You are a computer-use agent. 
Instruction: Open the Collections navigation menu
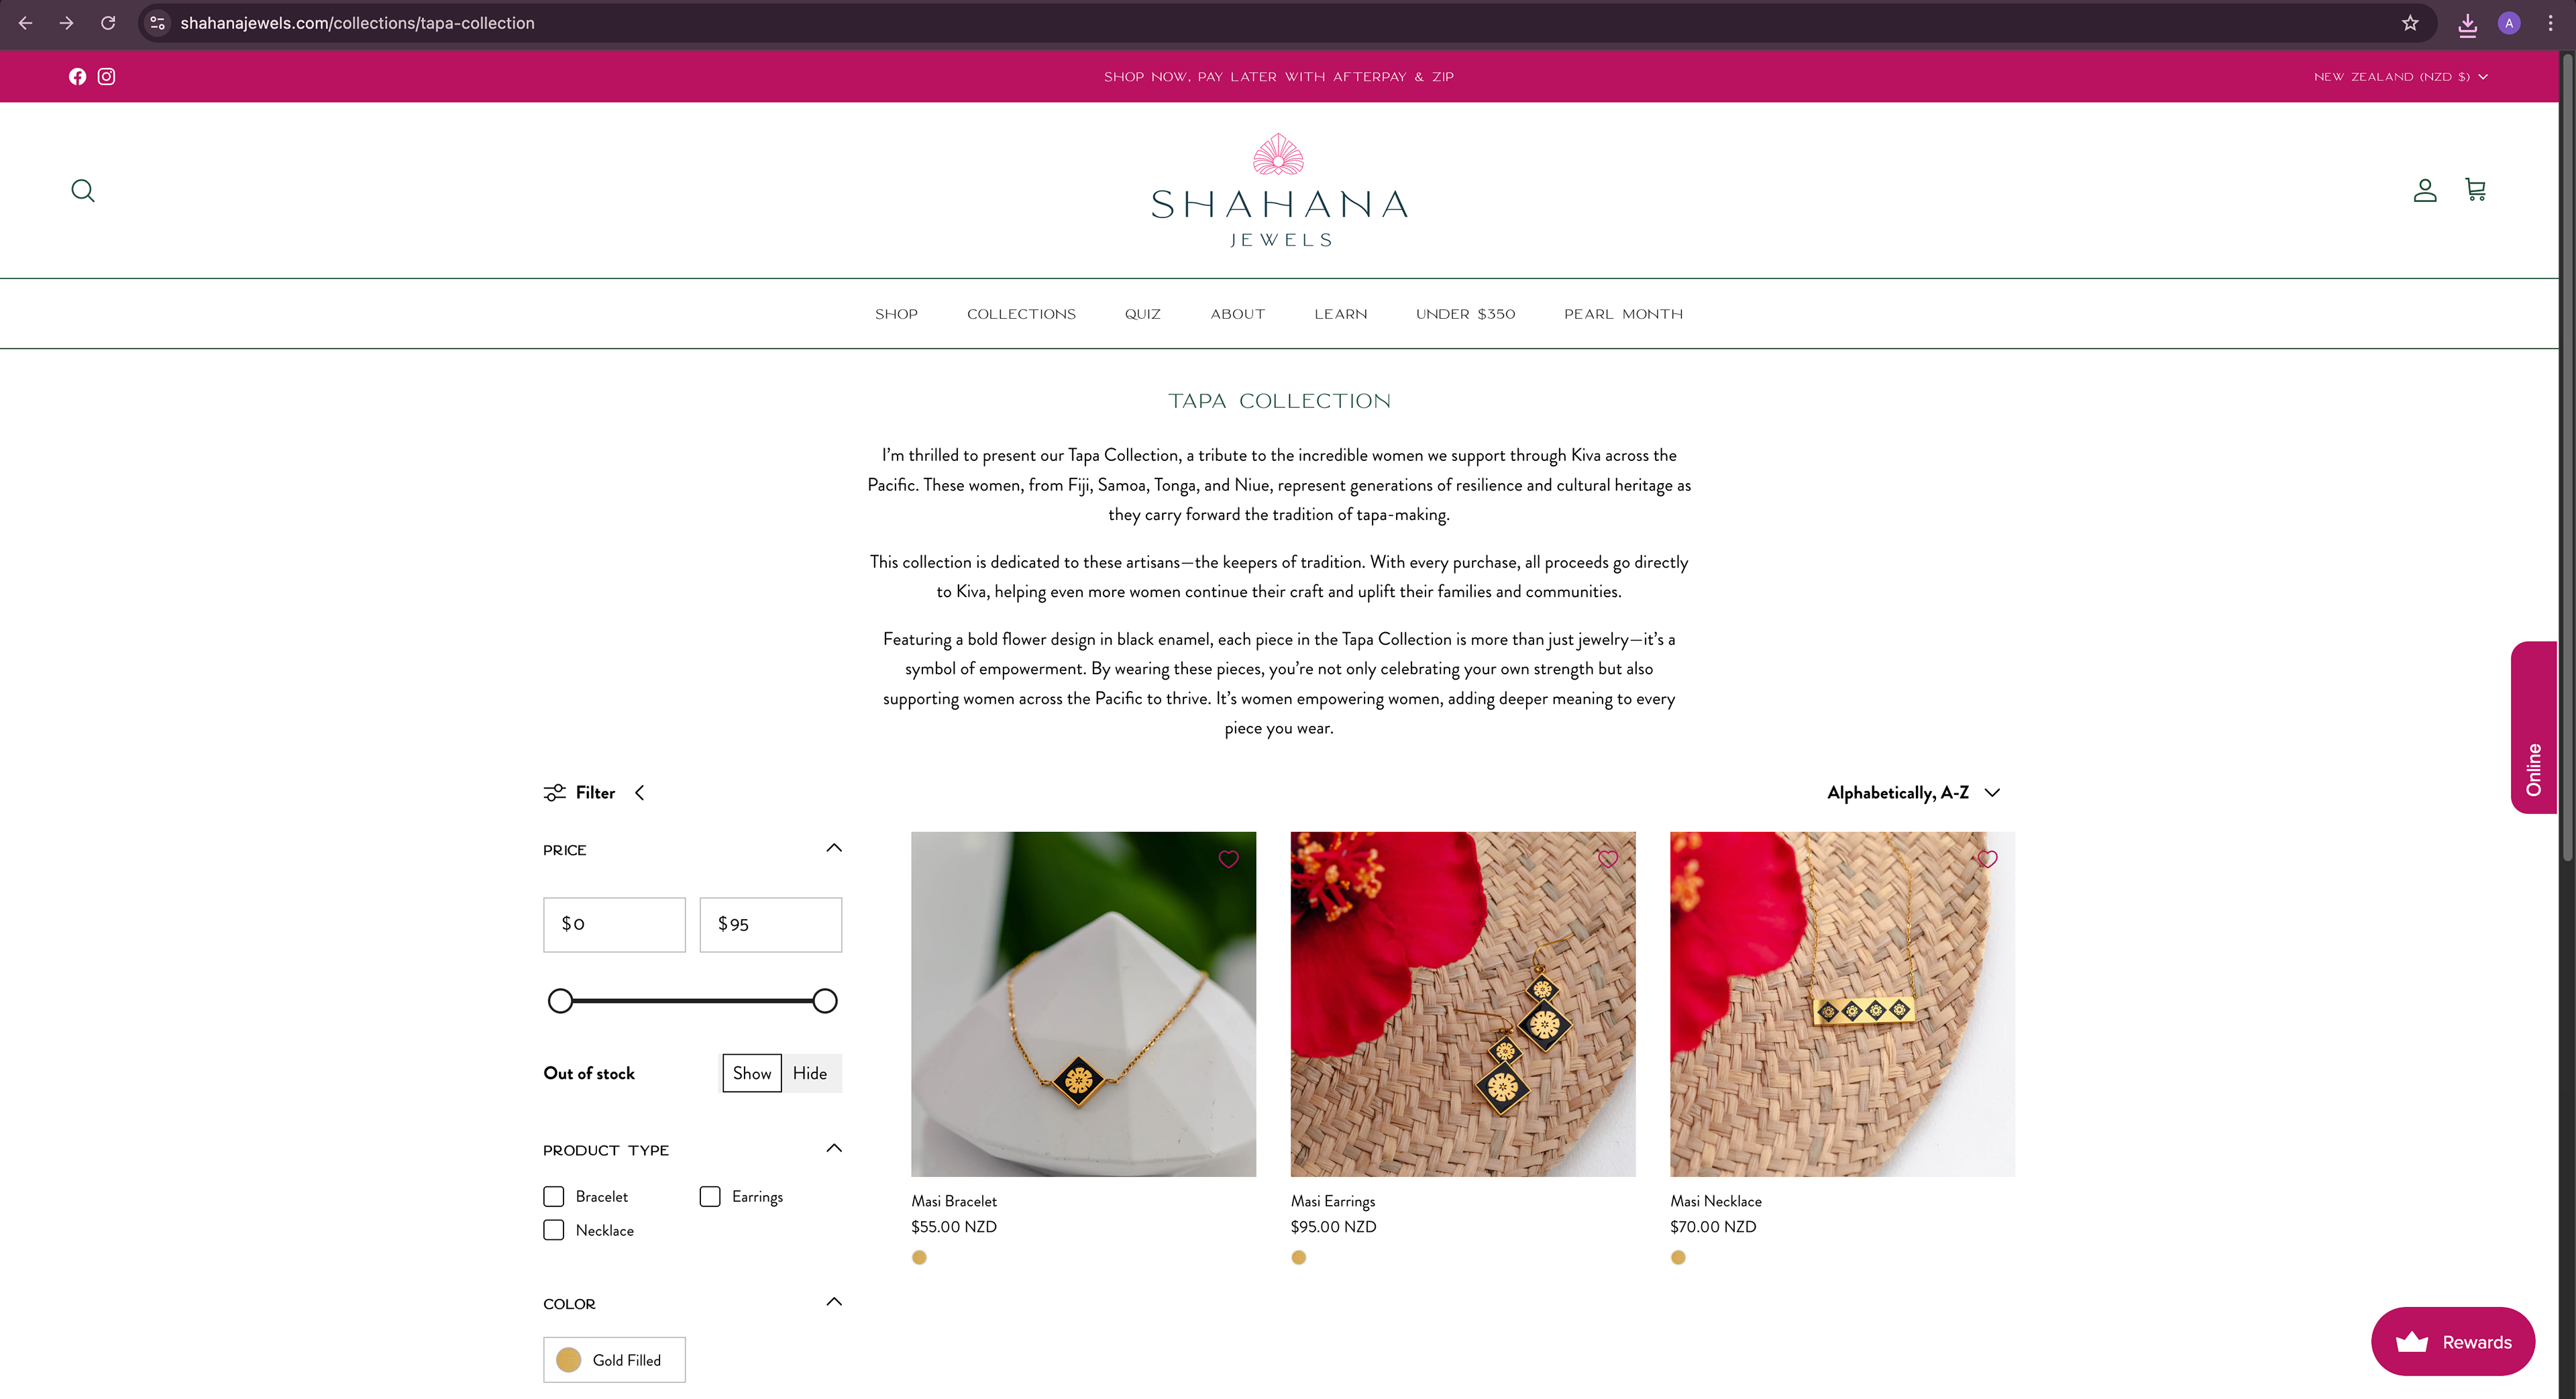[1021, 314]
